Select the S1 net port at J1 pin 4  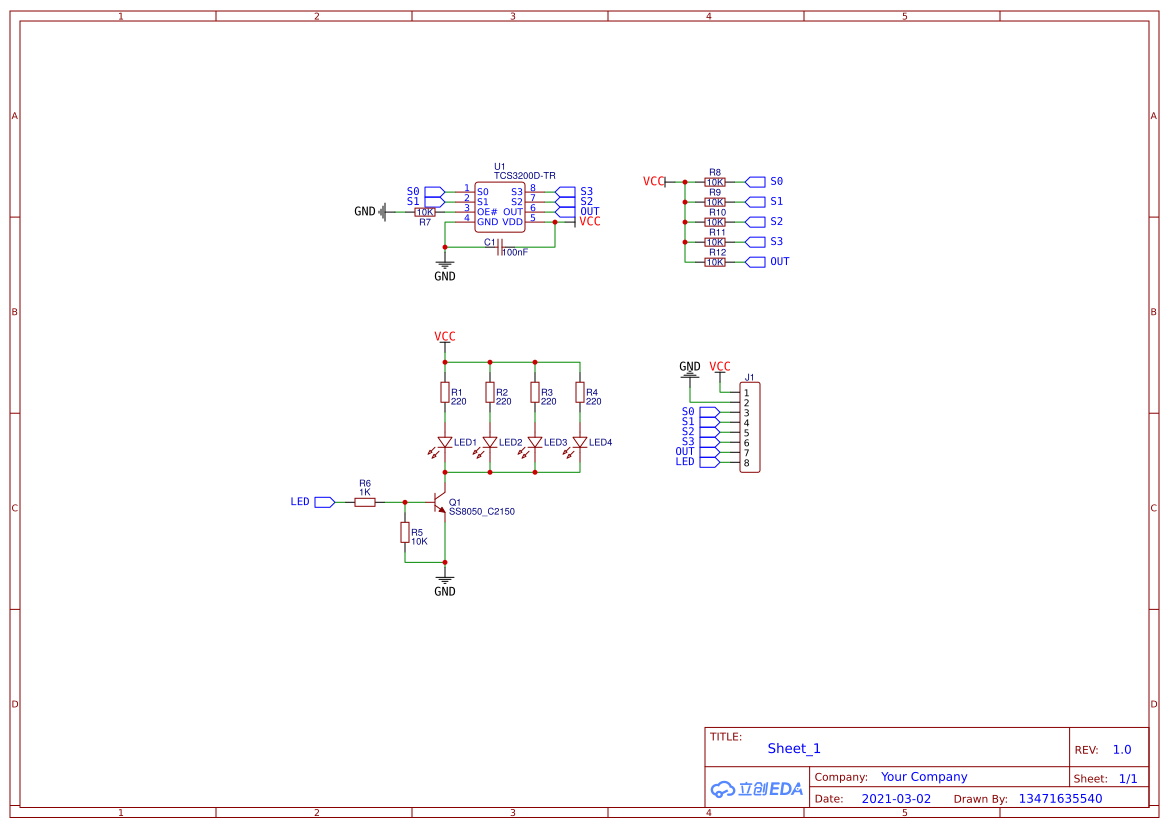710,423
